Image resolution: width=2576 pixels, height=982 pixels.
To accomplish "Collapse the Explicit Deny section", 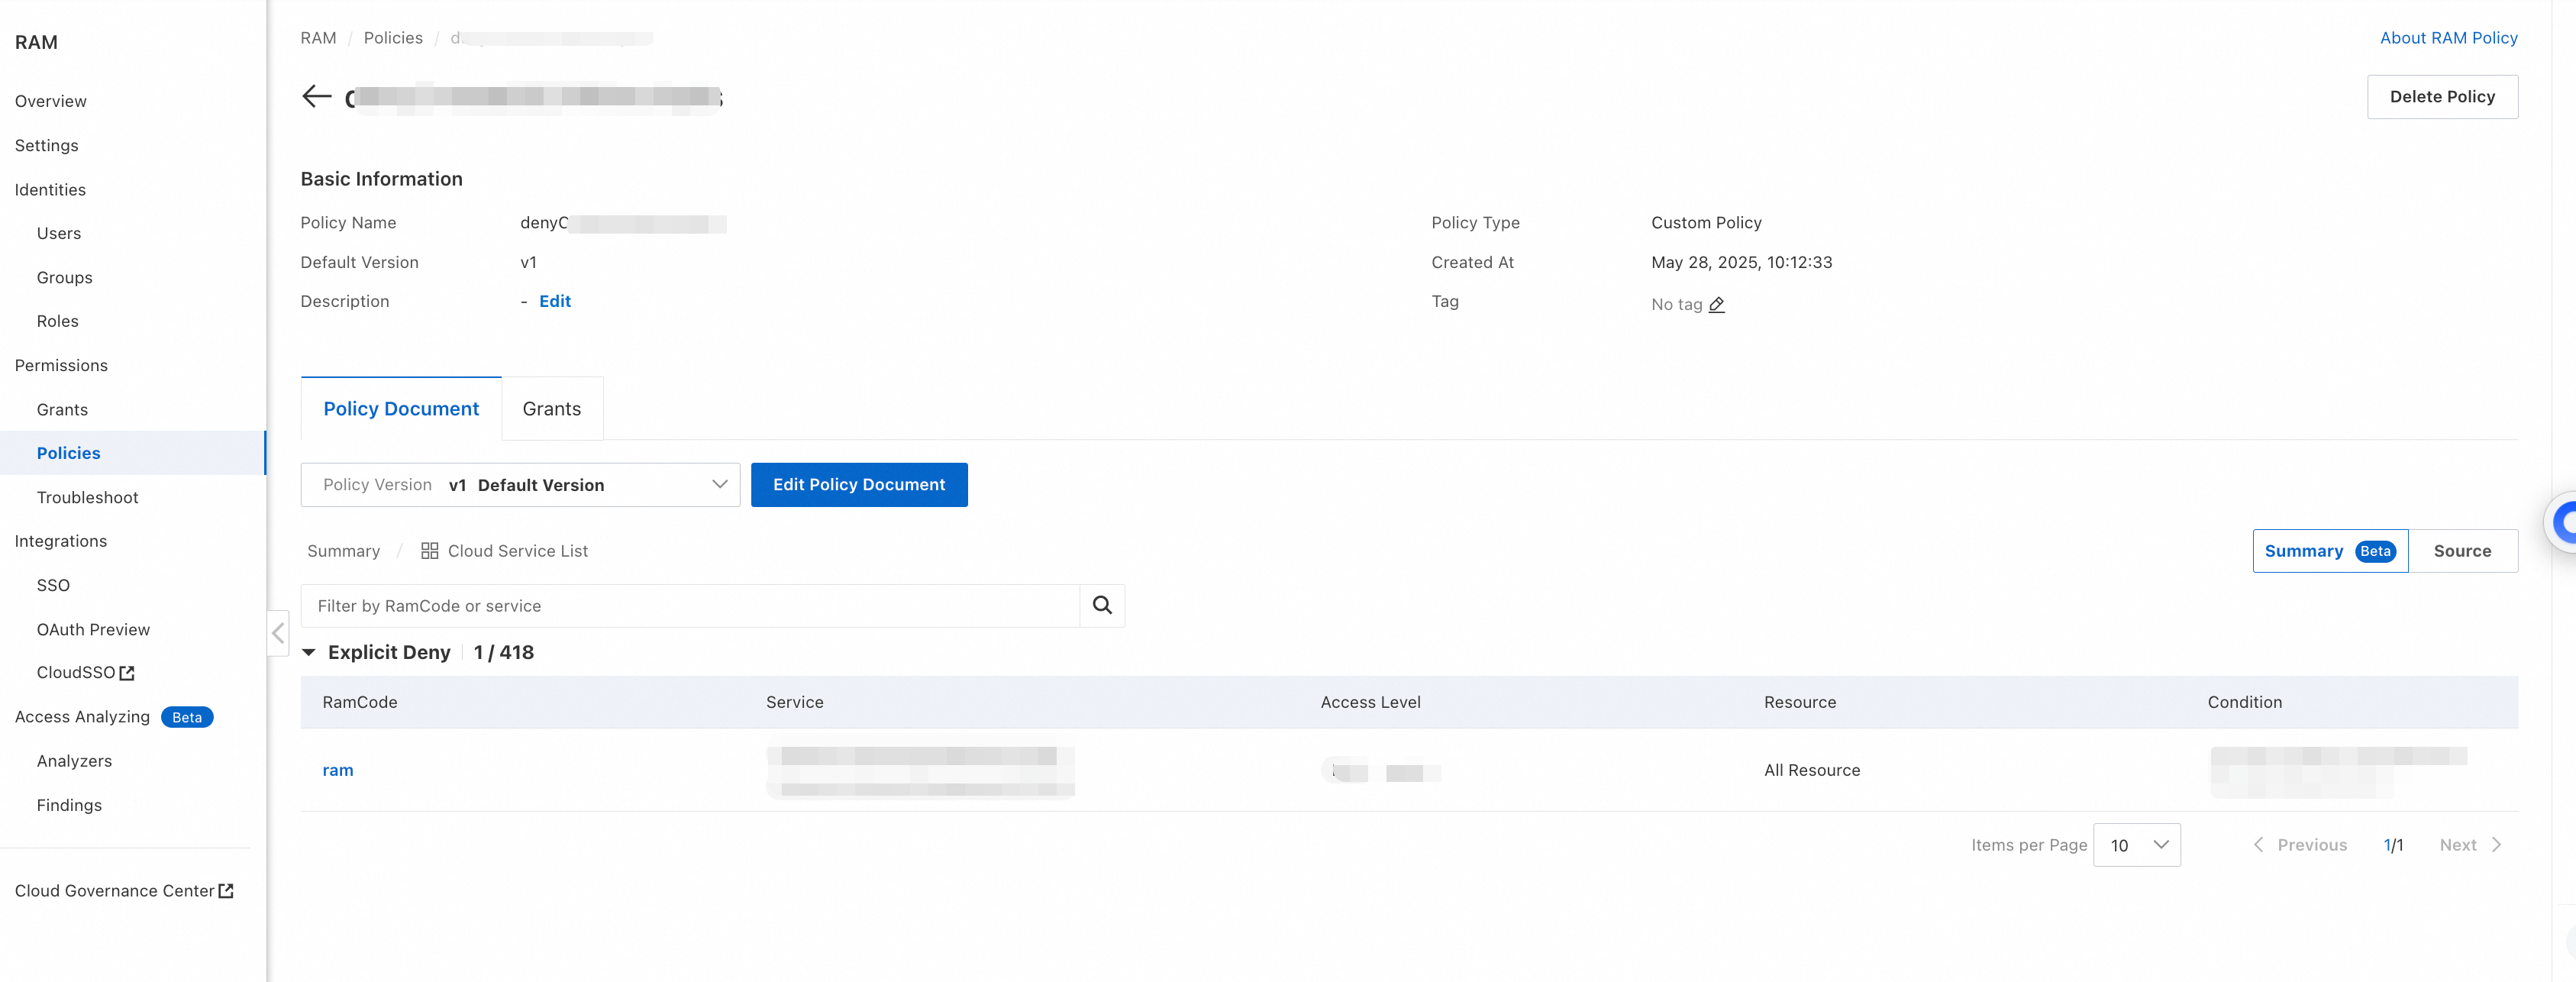I will (309, 653).
